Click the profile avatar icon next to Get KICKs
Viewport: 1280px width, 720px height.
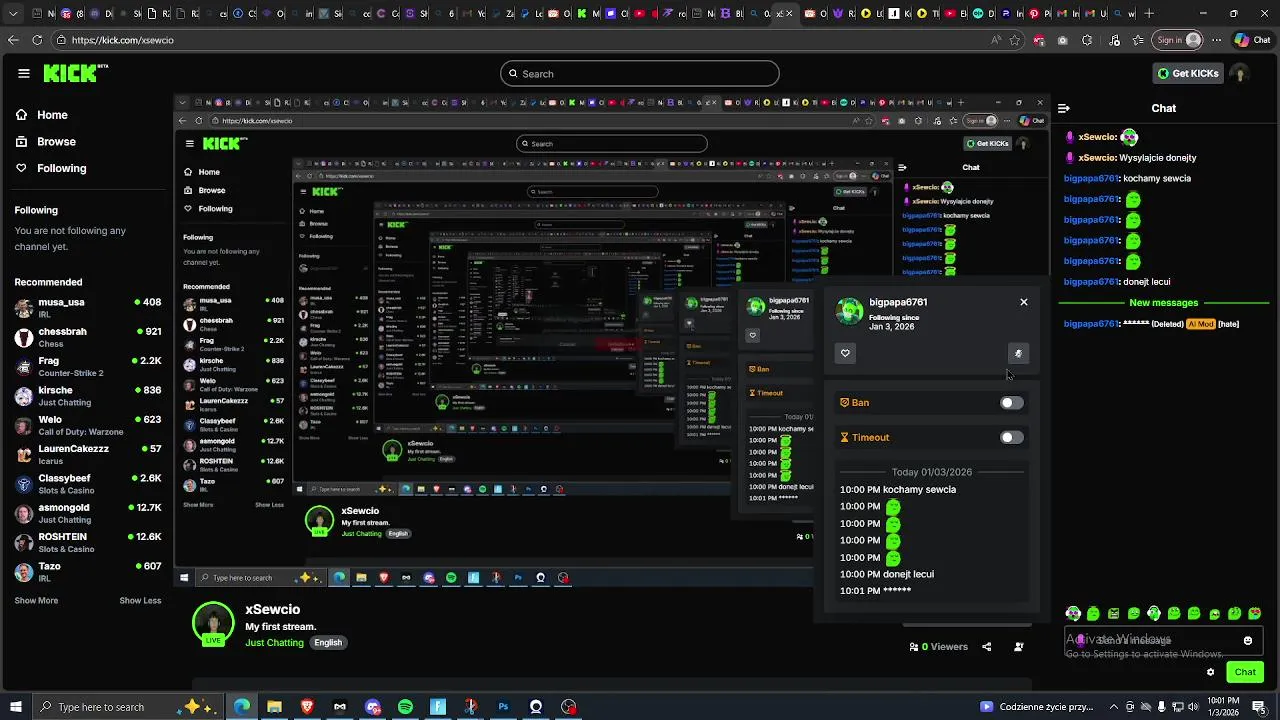pos(1240,74)
